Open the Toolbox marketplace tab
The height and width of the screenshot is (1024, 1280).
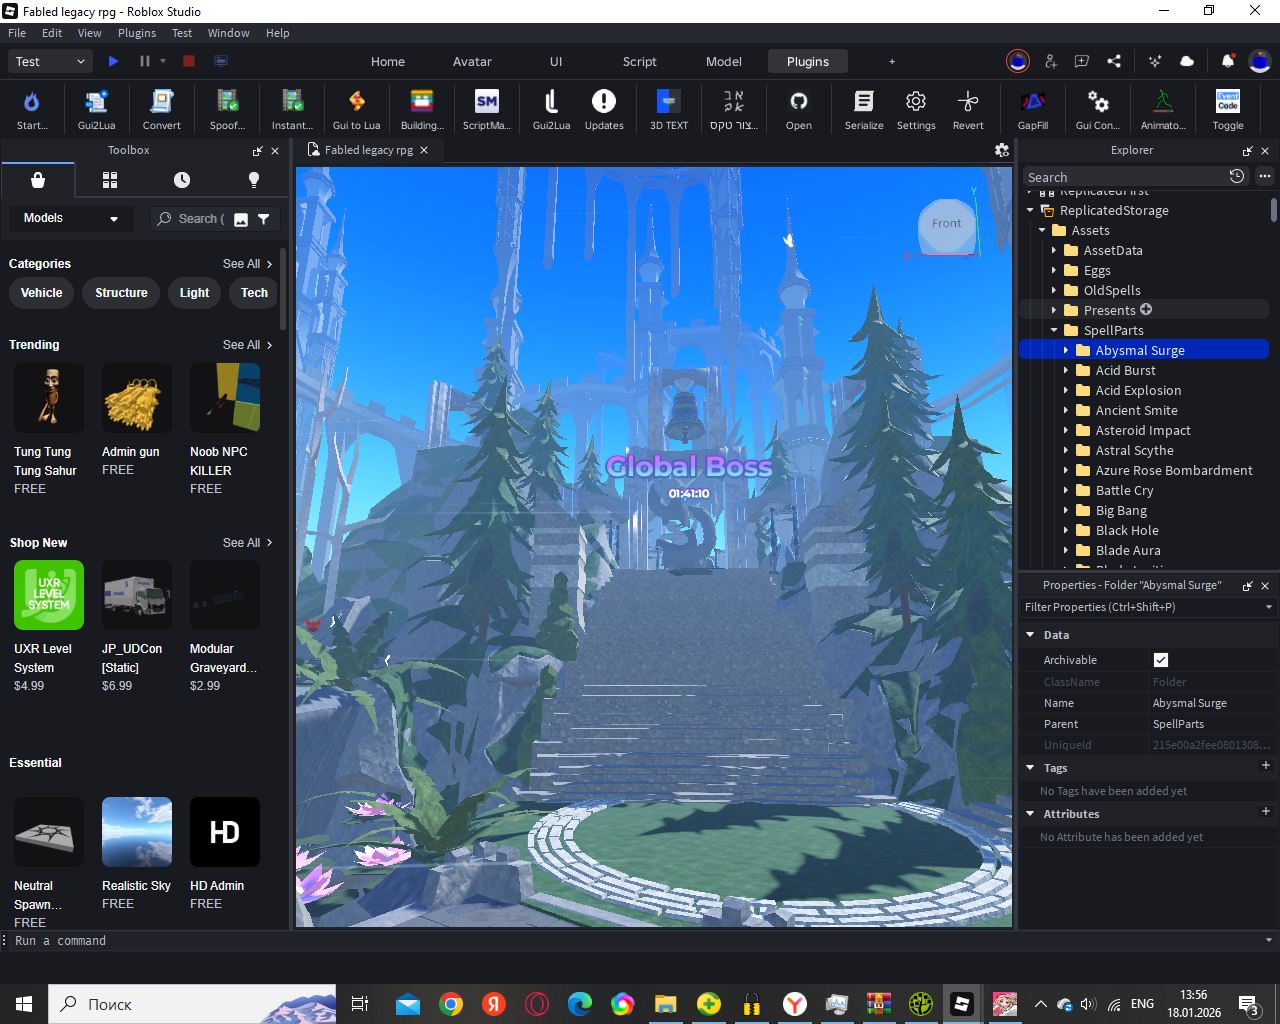(x=38, y=180)
